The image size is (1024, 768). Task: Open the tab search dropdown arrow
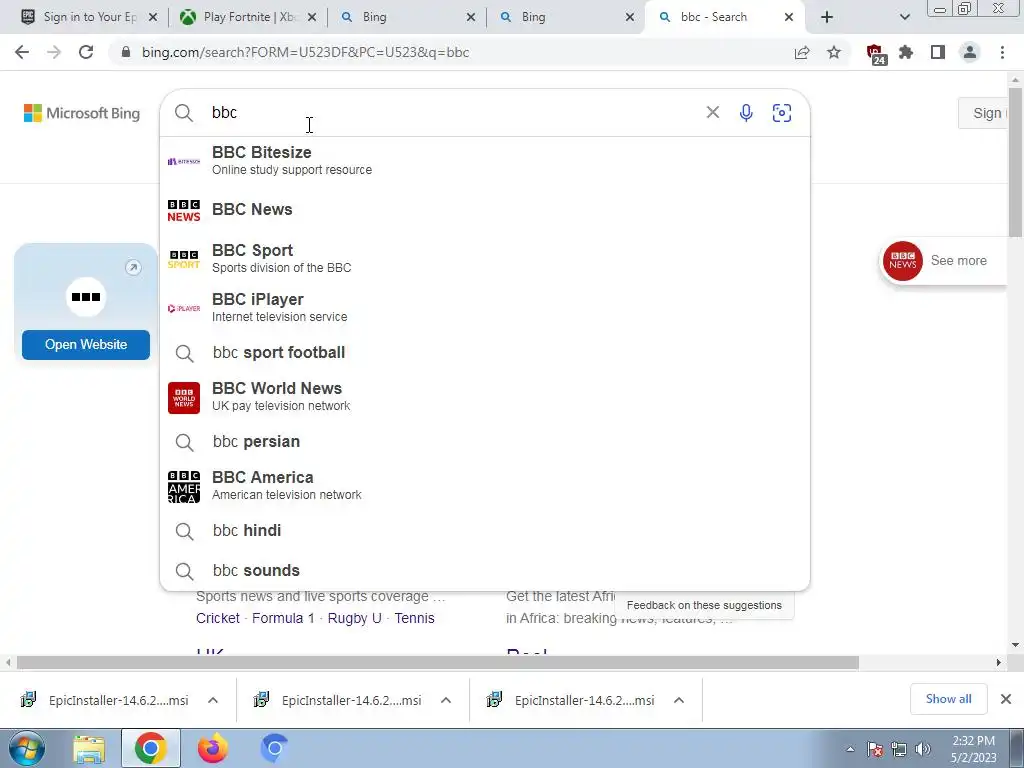pos(904,17)
